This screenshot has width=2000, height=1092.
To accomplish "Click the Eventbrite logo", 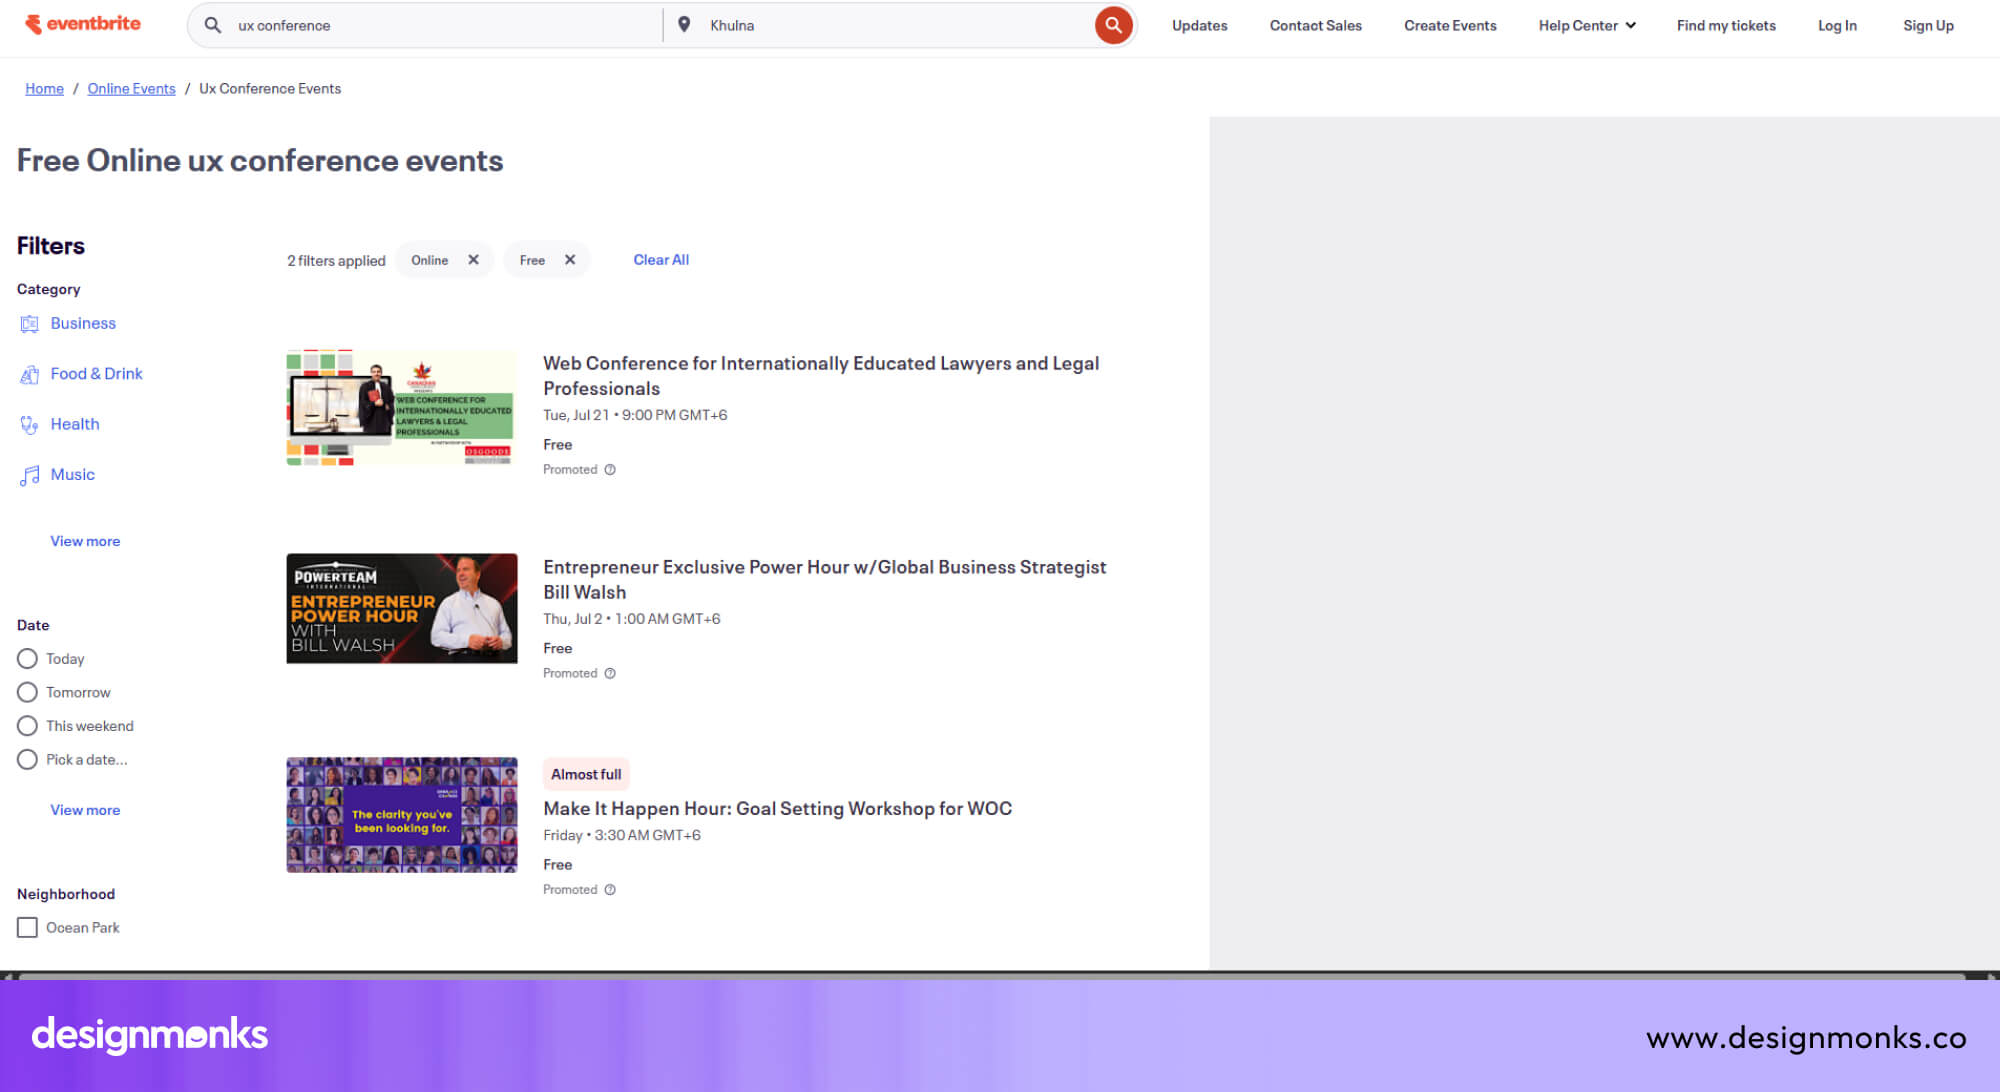I will (83, 24).
